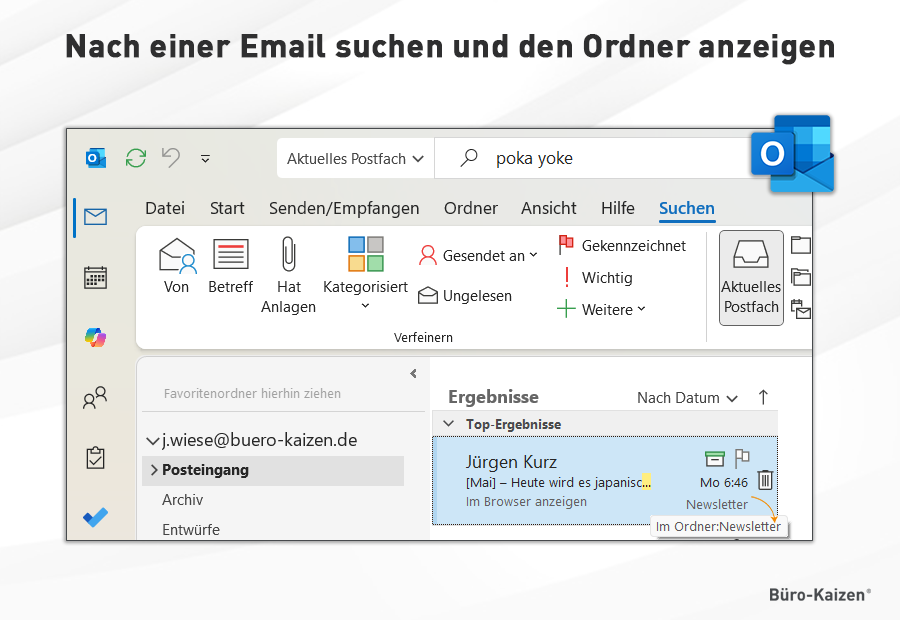Open Copilot in the sidebar
This screenshot has width=900, height=620.
pos(95,338)
